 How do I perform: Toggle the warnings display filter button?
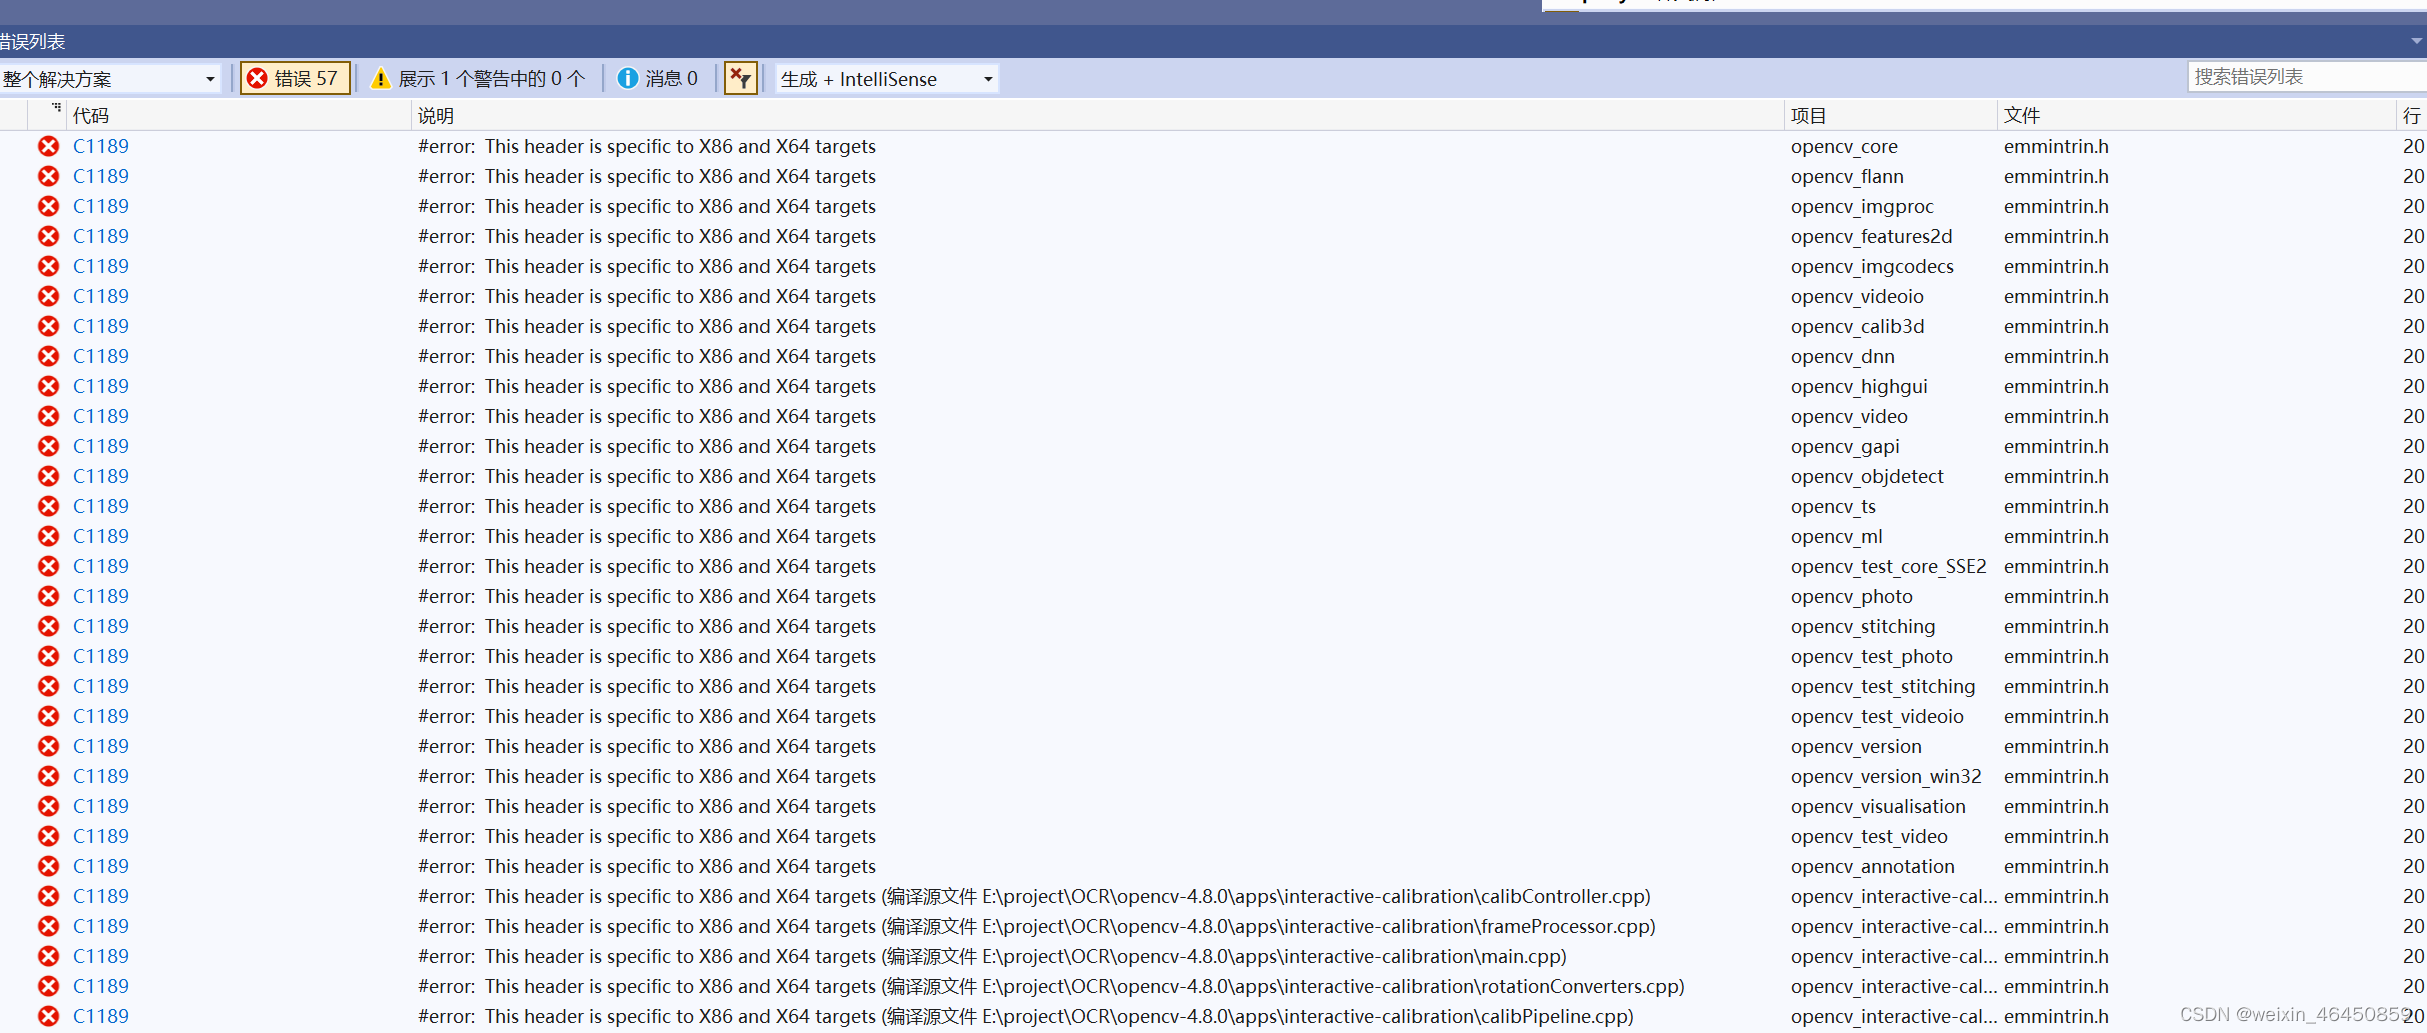point(478,78)
